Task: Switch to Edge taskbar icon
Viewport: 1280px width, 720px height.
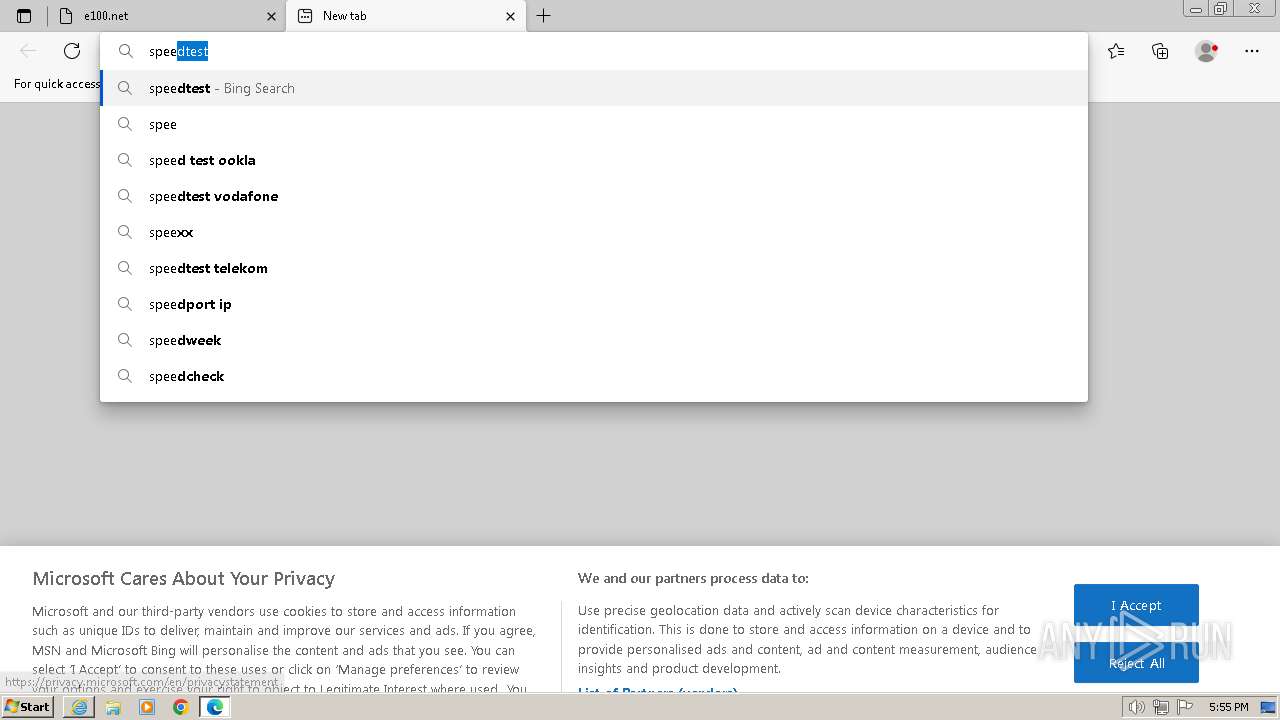Action: click(214, 707)
